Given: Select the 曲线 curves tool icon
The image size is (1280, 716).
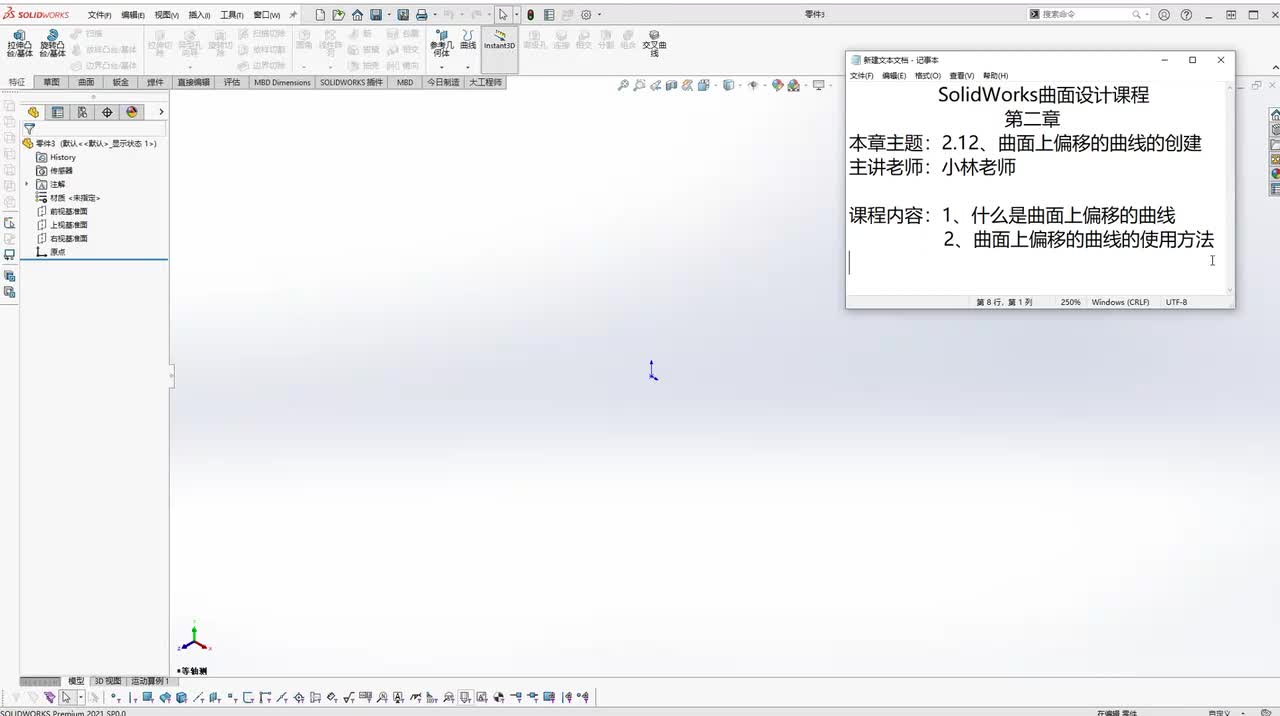Looking at the screenshot, I should [x=468, y=40].
